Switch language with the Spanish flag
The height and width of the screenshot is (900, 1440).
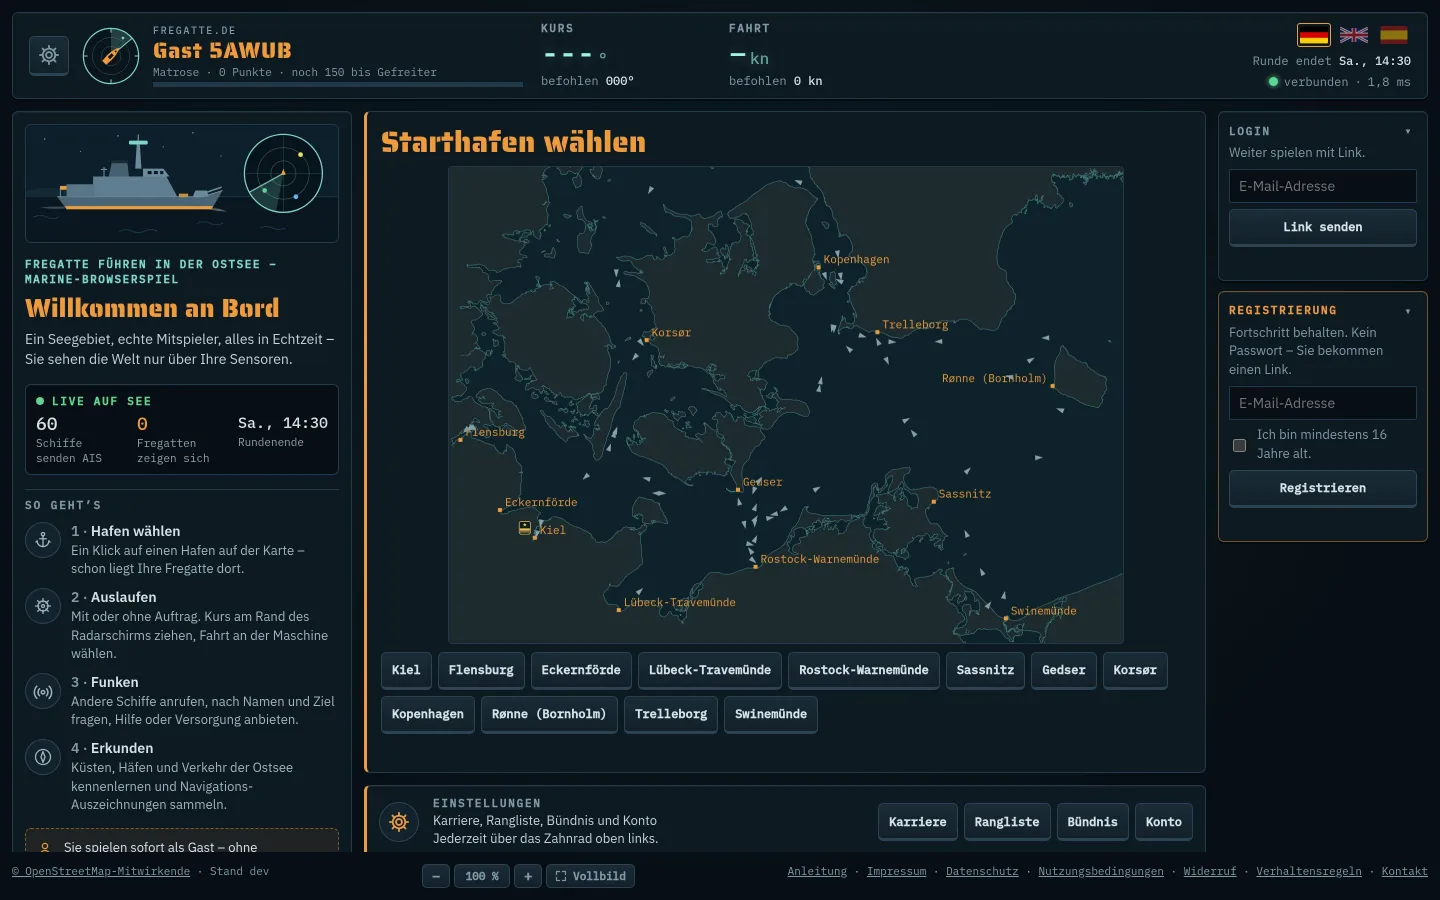click(1394, 35)
